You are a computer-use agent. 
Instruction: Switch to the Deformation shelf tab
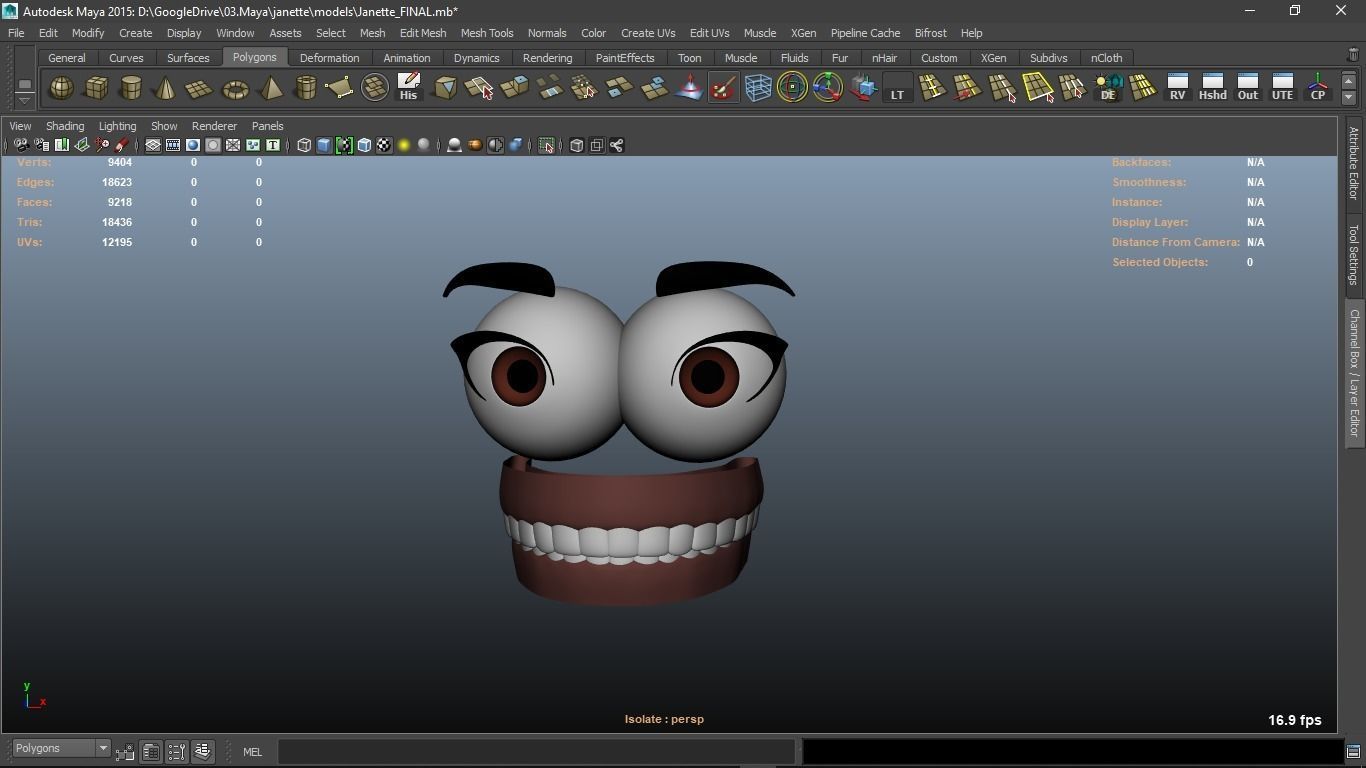(x=329, y=58)
